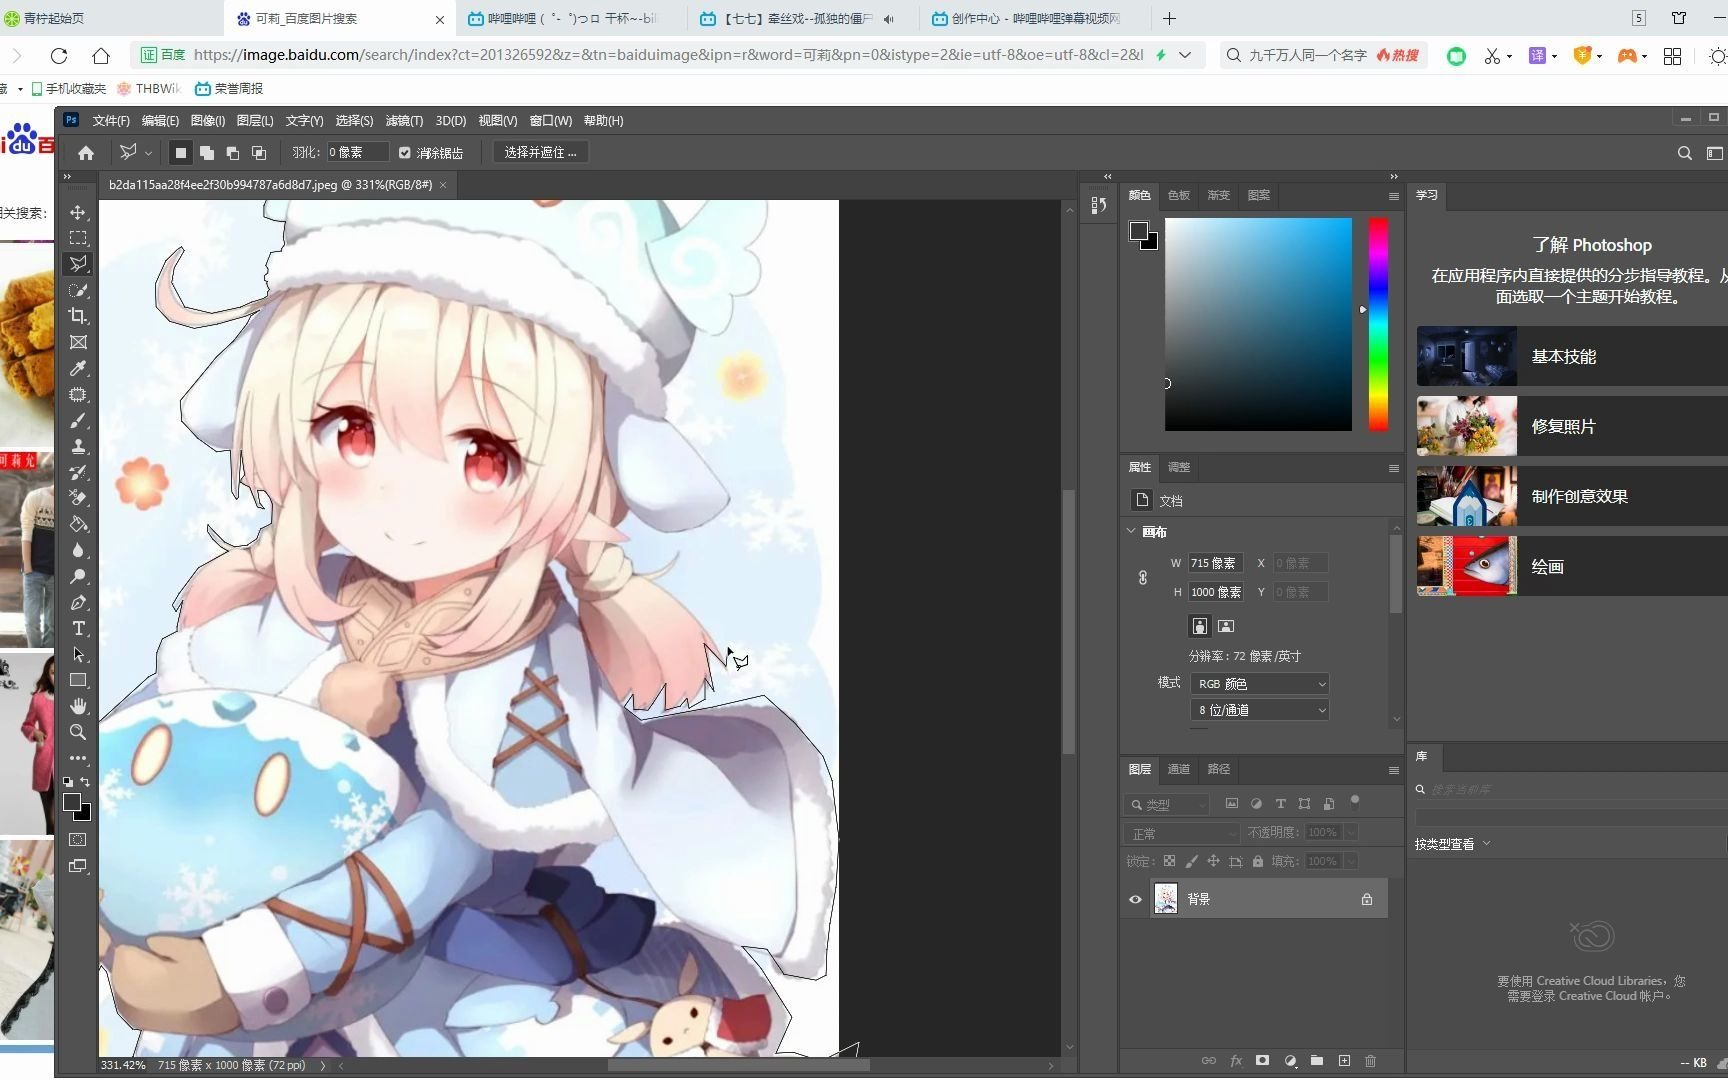Select the Brush tool
The width and height of the screenshot is (1728, 1080).
coord(78,420)
